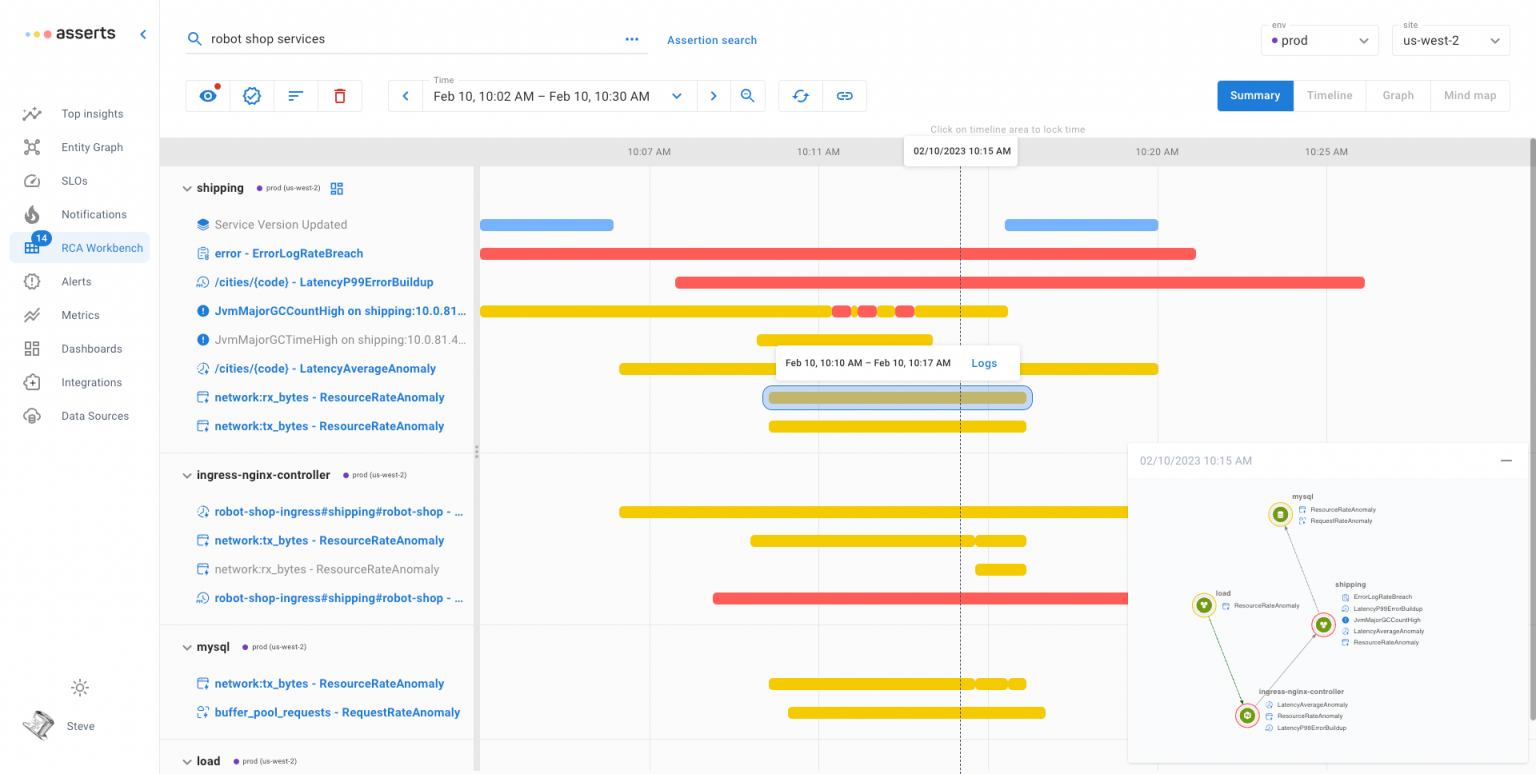Click the Assertion search link
Viewport: 1536px width, 774px height.
pos(711,40)
